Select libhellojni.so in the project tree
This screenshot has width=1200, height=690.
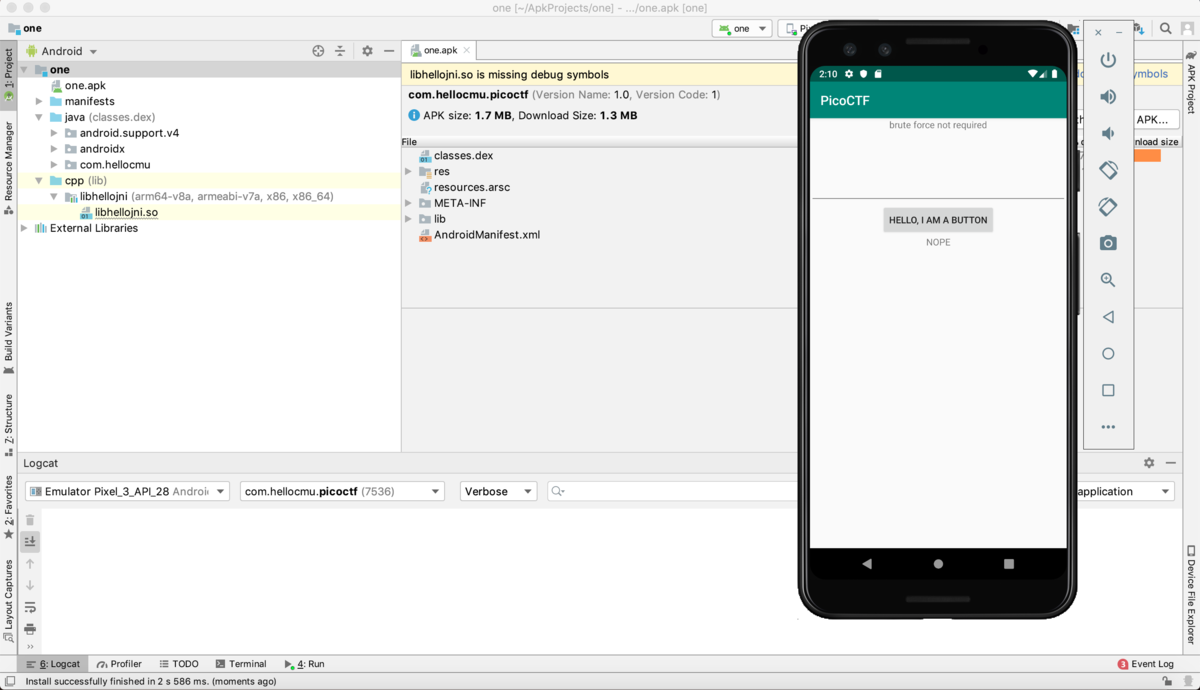[x=126, y=212]
